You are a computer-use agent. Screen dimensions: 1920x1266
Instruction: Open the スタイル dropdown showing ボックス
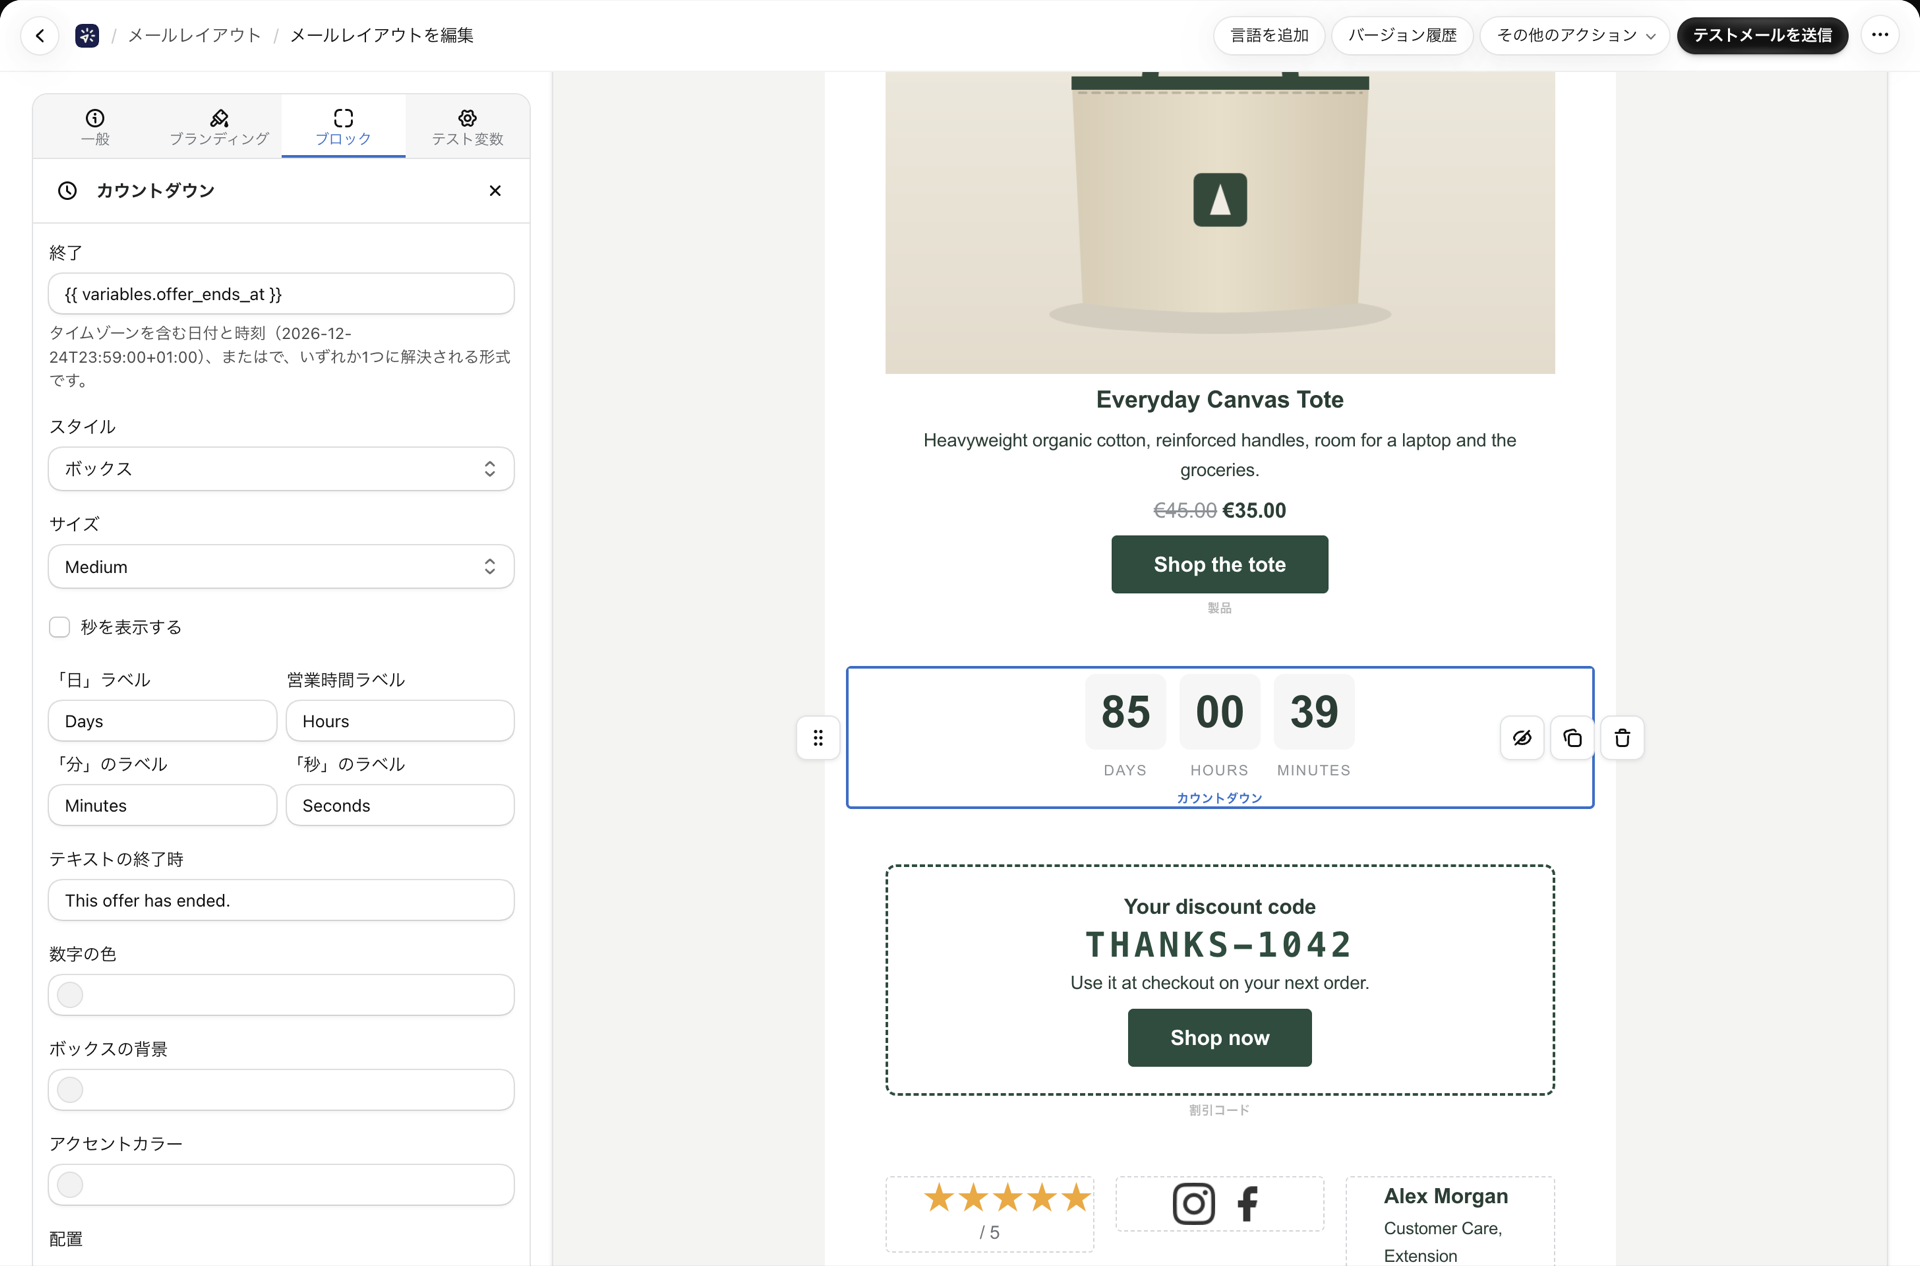281,469
